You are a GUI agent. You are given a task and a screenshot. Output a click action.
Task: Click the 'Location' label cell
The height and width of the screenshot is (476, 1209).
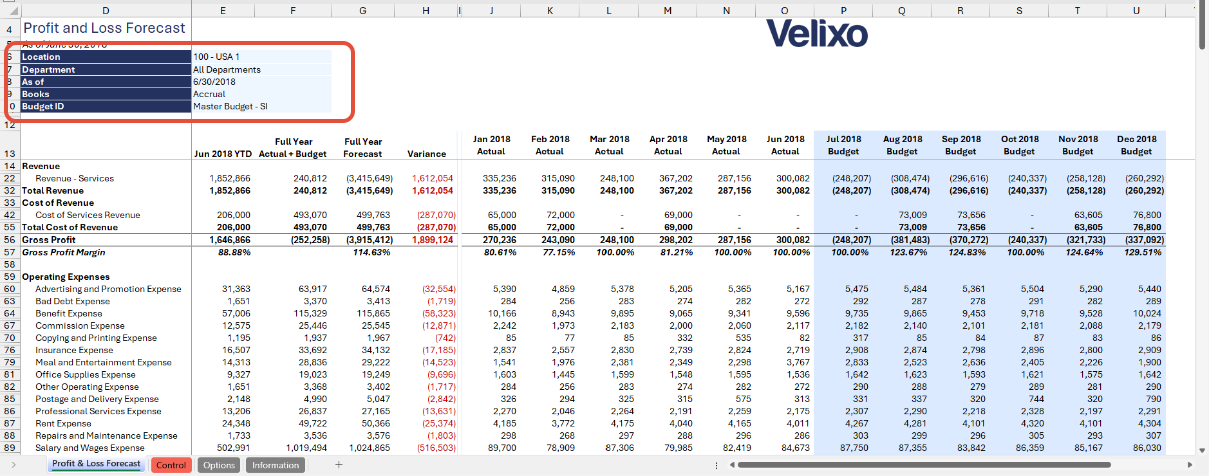pyautogui.click(x=105, y=57)
